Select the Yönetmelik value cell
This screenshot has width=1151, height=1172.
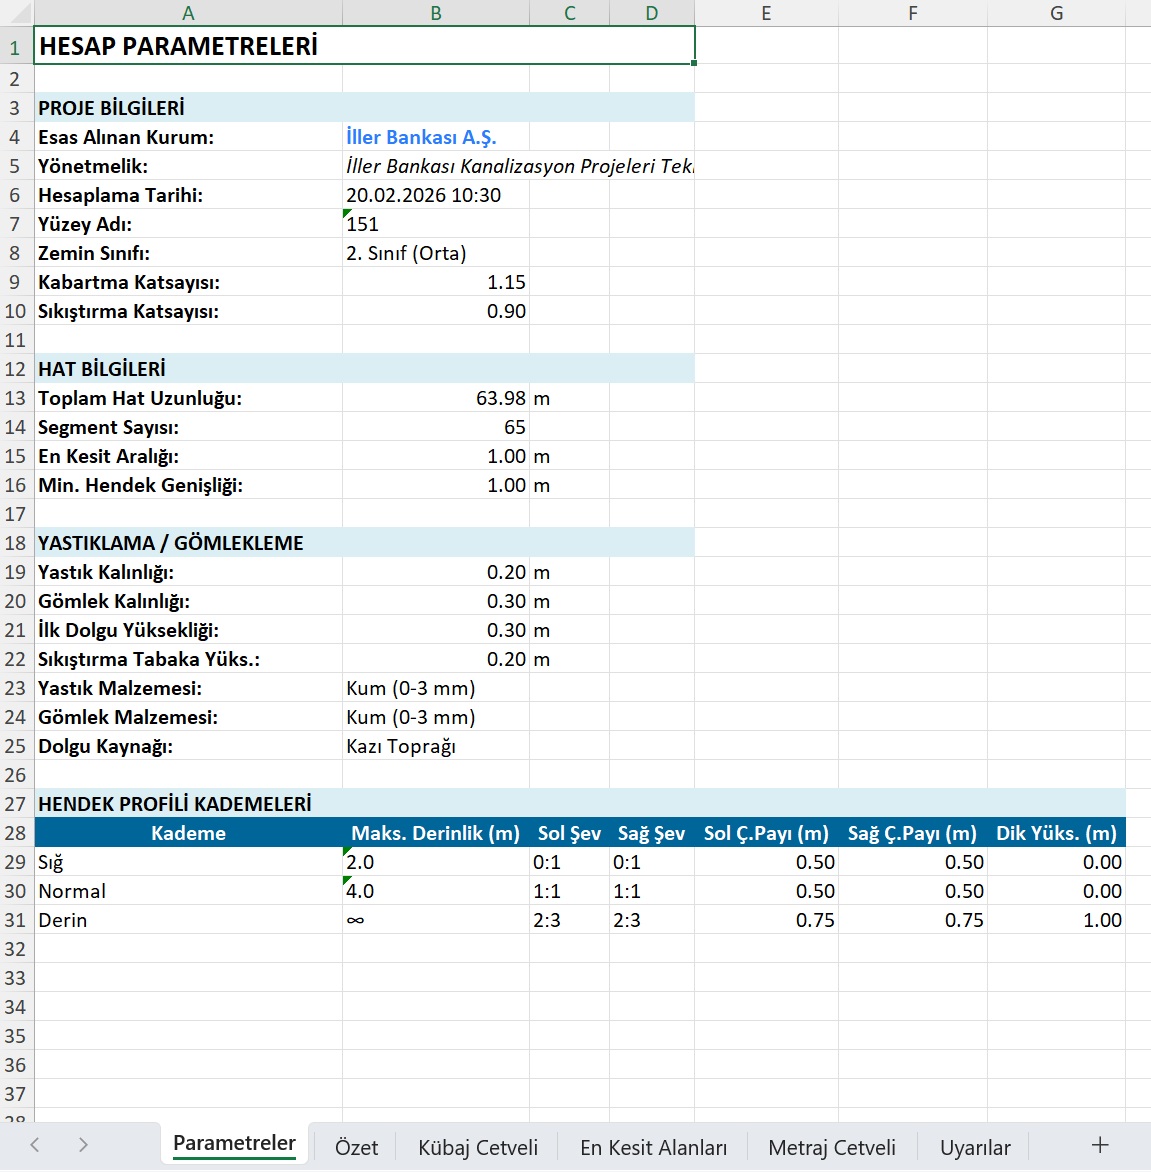click(519, 166)
